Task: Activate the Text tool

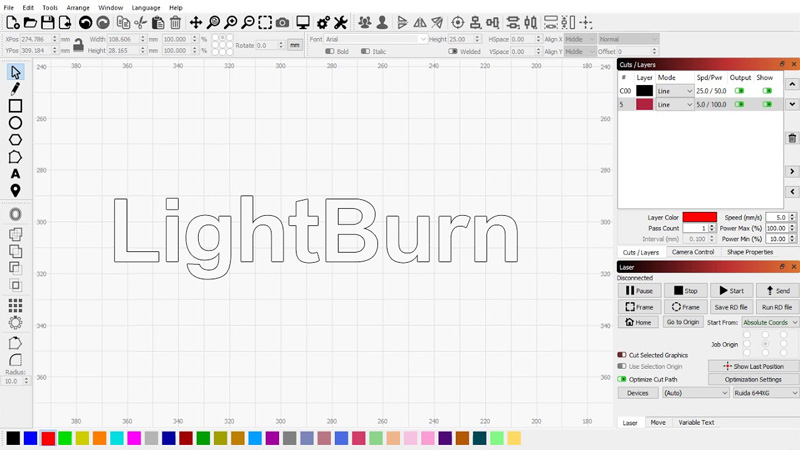Action: [x=15, y=174]
